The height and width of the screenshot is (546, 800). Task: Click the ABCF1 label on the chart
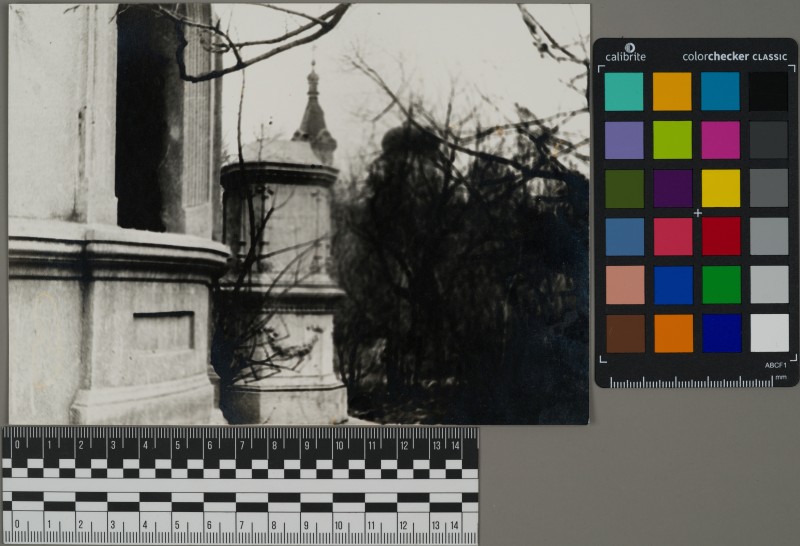pos(777,365)
